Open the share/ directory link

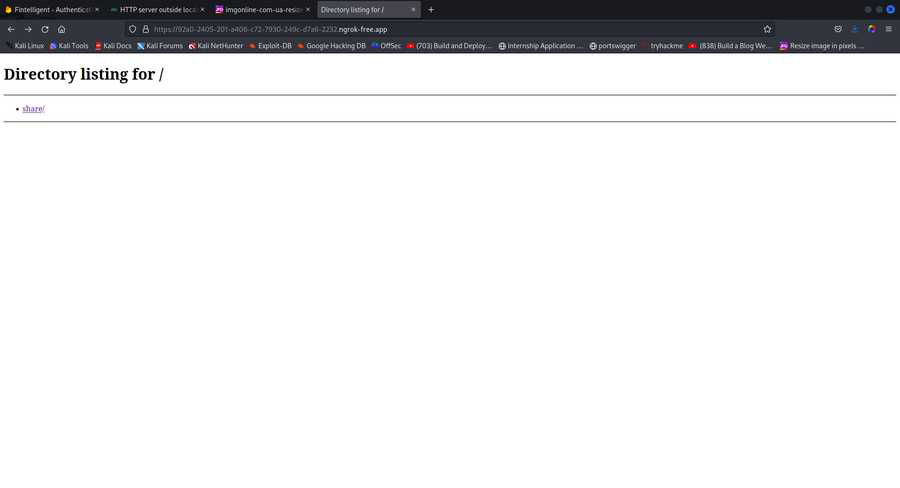pyautogui.click(x=33, y=109)
